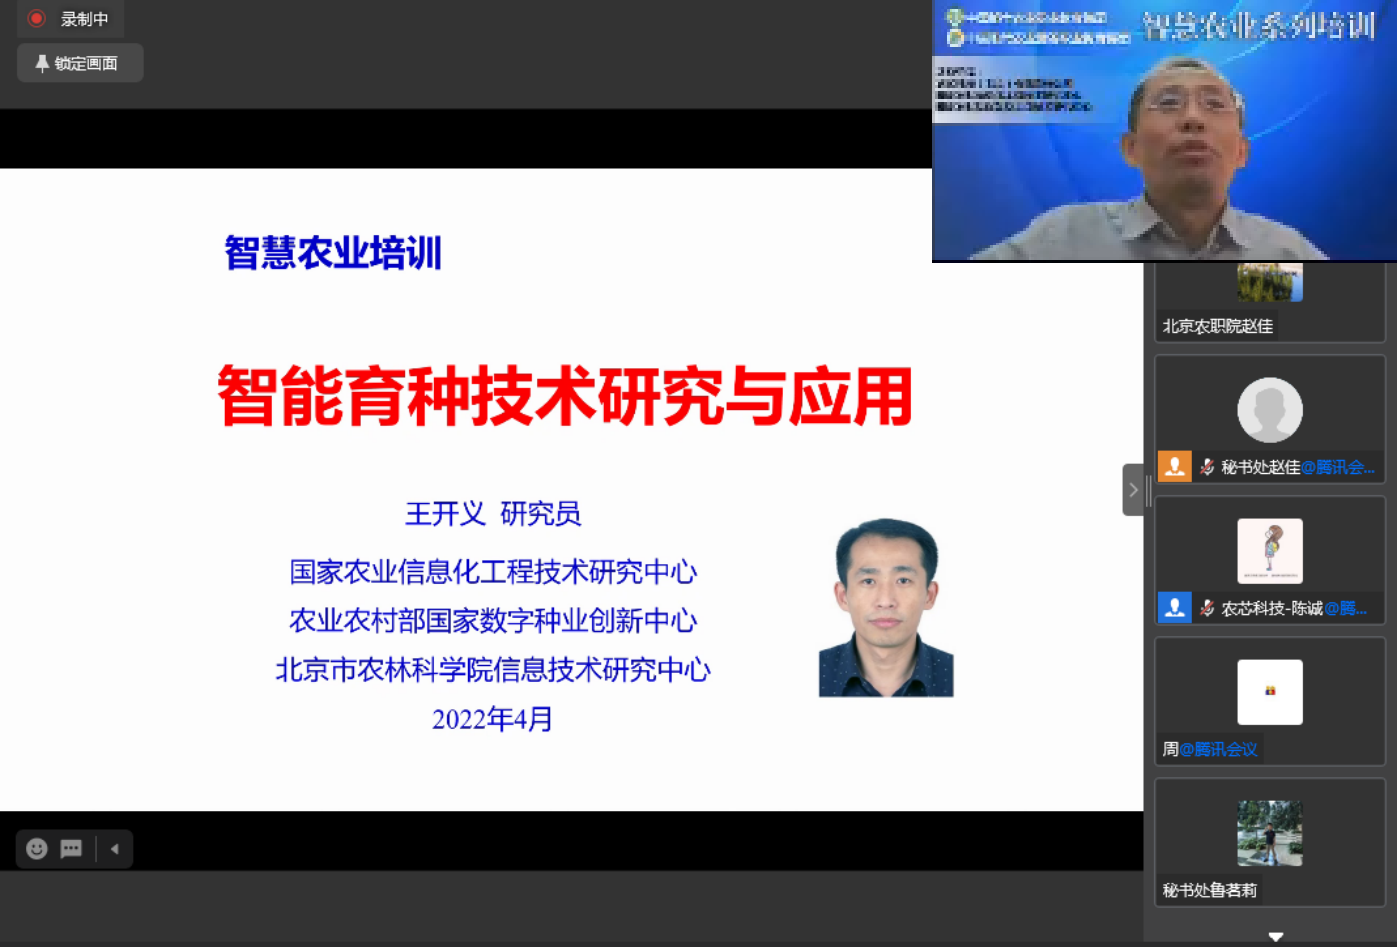Toggle muted microphone of 农芯科技-陈诚
This screenshot has height=947, width=1398.
point(1207,608)
